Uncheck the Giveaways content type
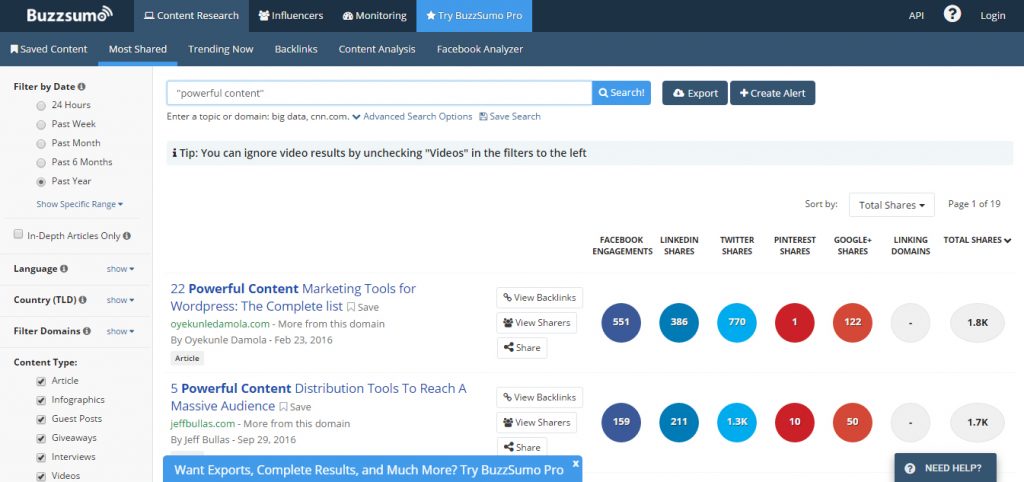This screenshot has height=482, width=1024. click(x=40, y=438)
